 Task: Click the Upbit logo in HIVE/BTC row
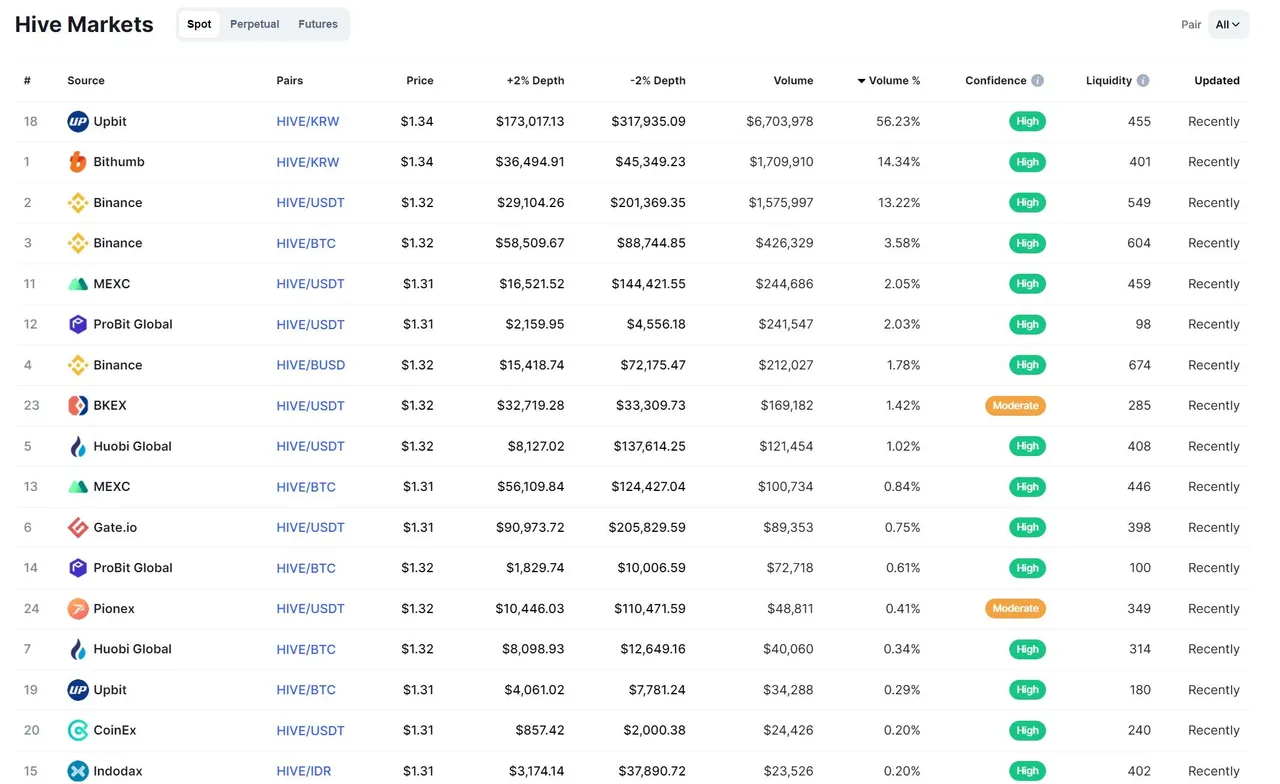(x=78, y=690)
